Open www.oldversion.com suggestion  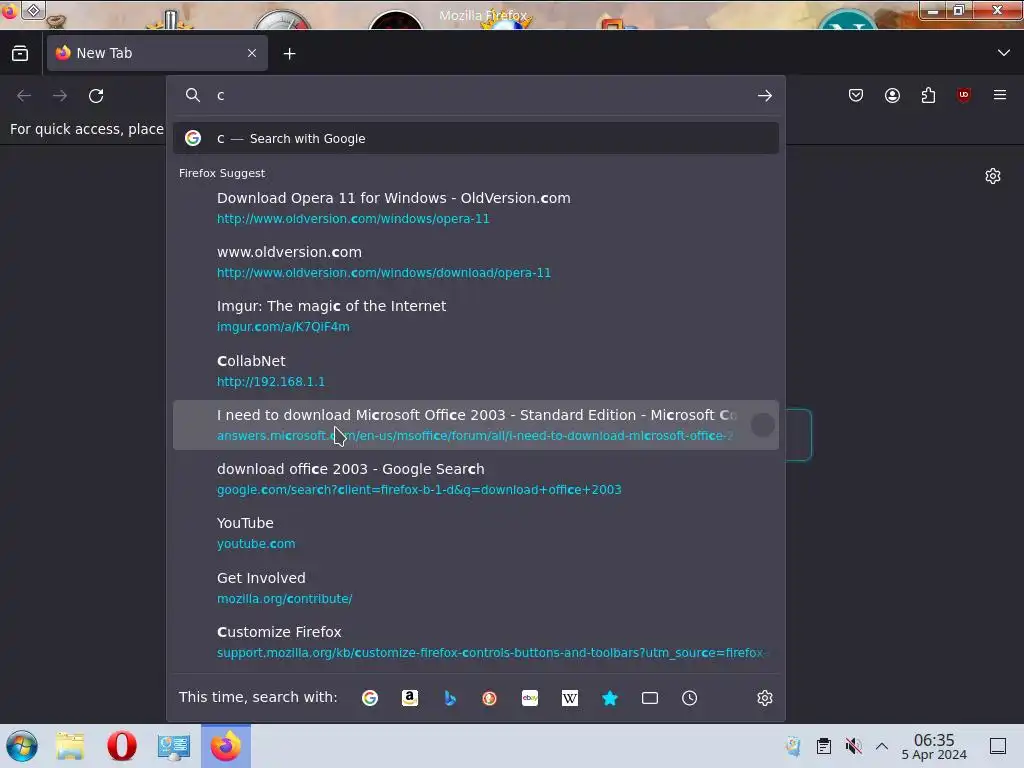[475, 262]
